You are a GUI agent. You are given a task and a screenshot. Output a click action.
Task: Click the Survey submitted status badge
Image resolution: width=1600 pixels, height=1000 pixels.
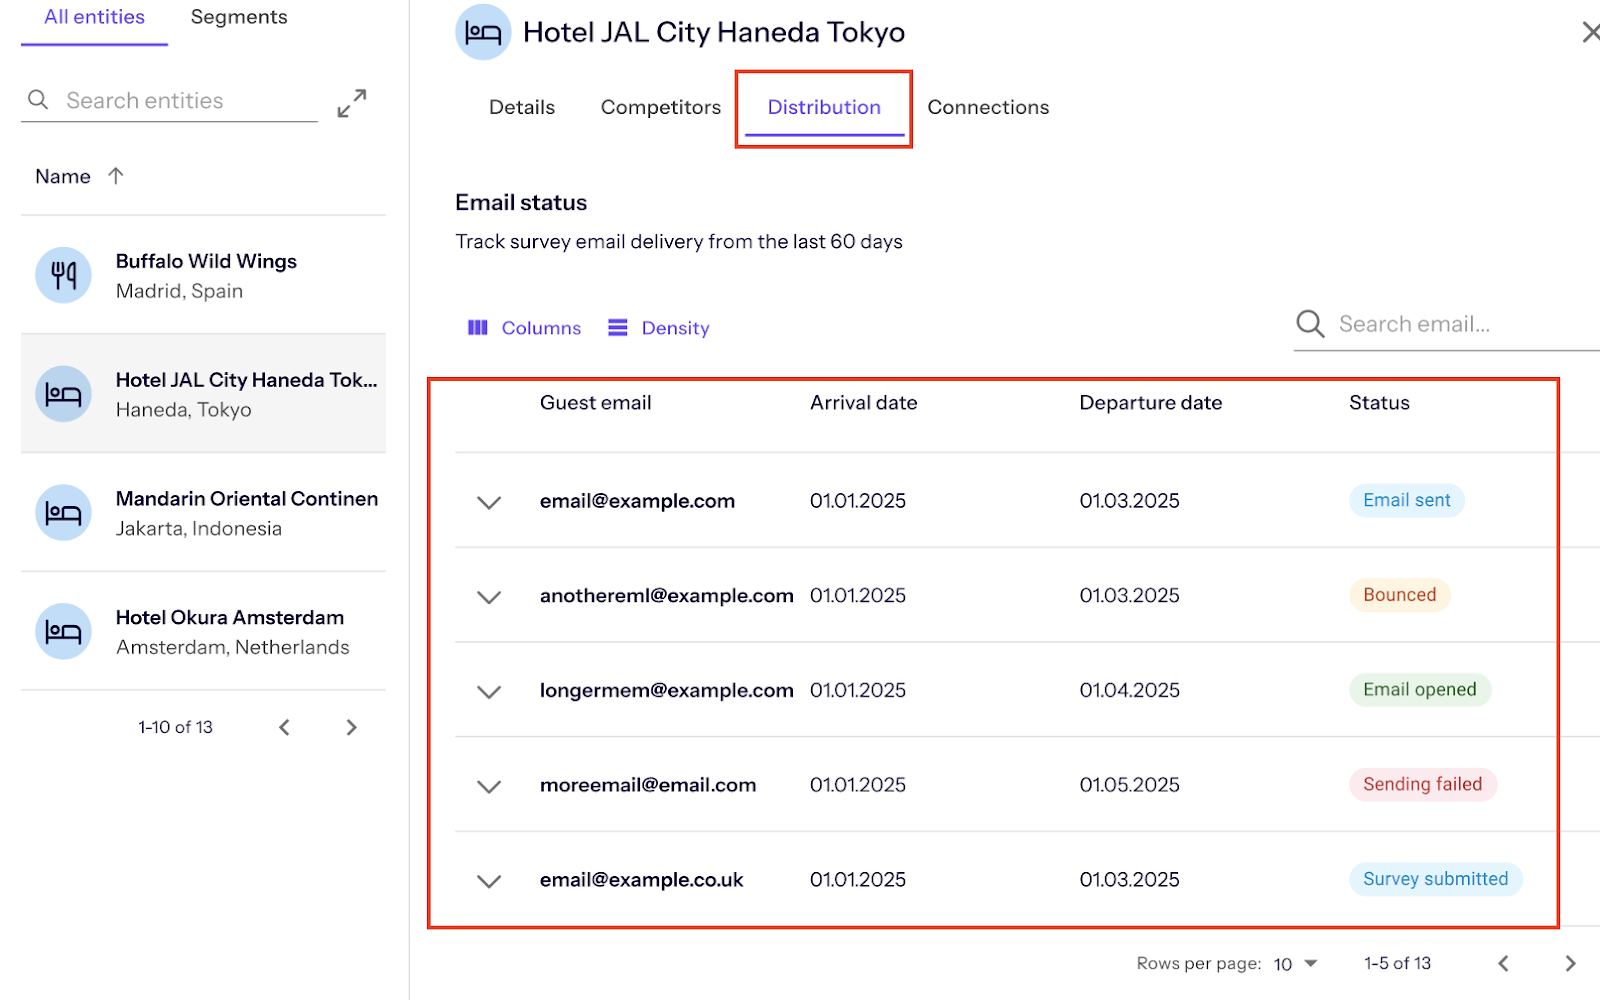pos(1436,879)
